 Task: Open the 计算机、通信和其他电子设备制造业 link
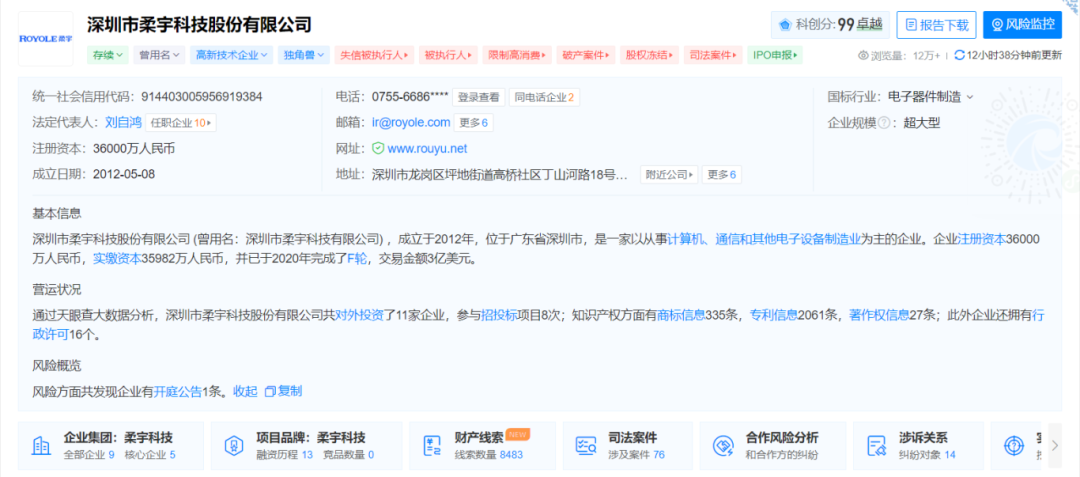pyautogui.click(x=765, y=240)
